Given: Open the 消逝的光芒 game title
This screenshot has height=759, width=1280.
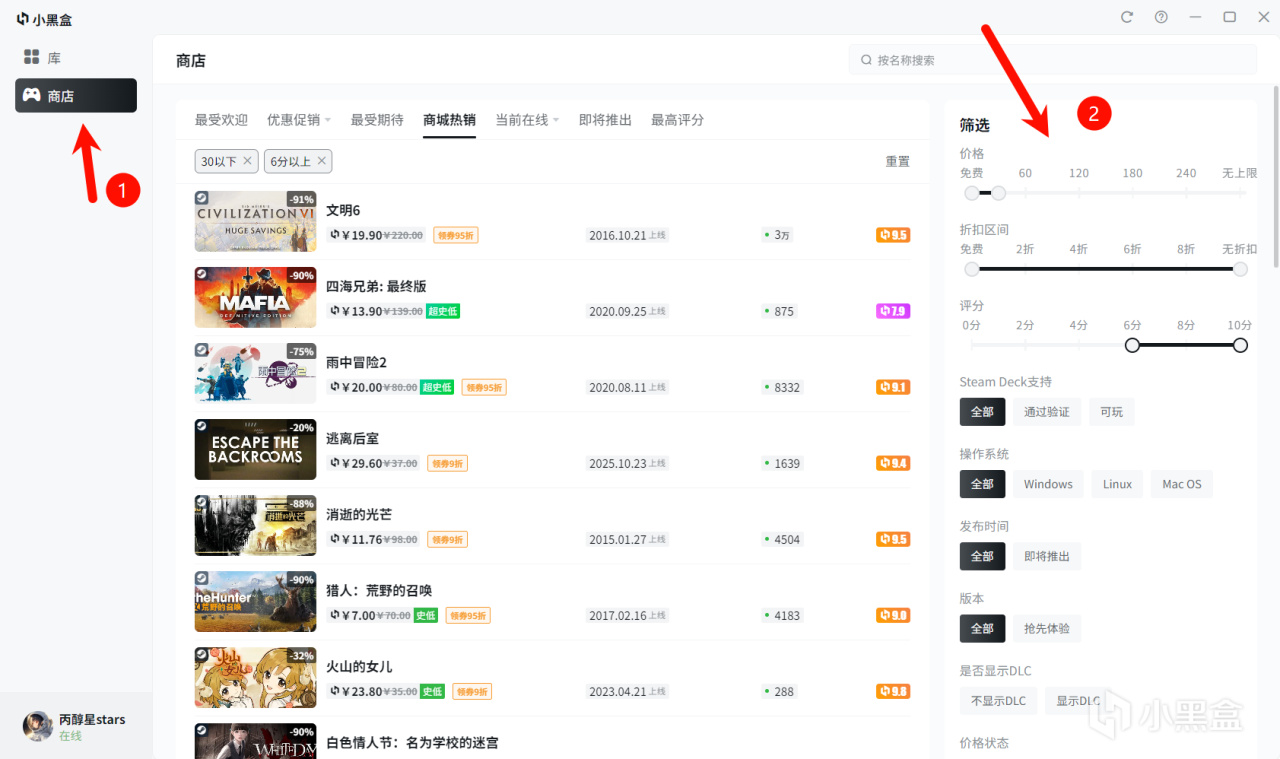Looking at the screenshot, I should [x=359, y=515].
